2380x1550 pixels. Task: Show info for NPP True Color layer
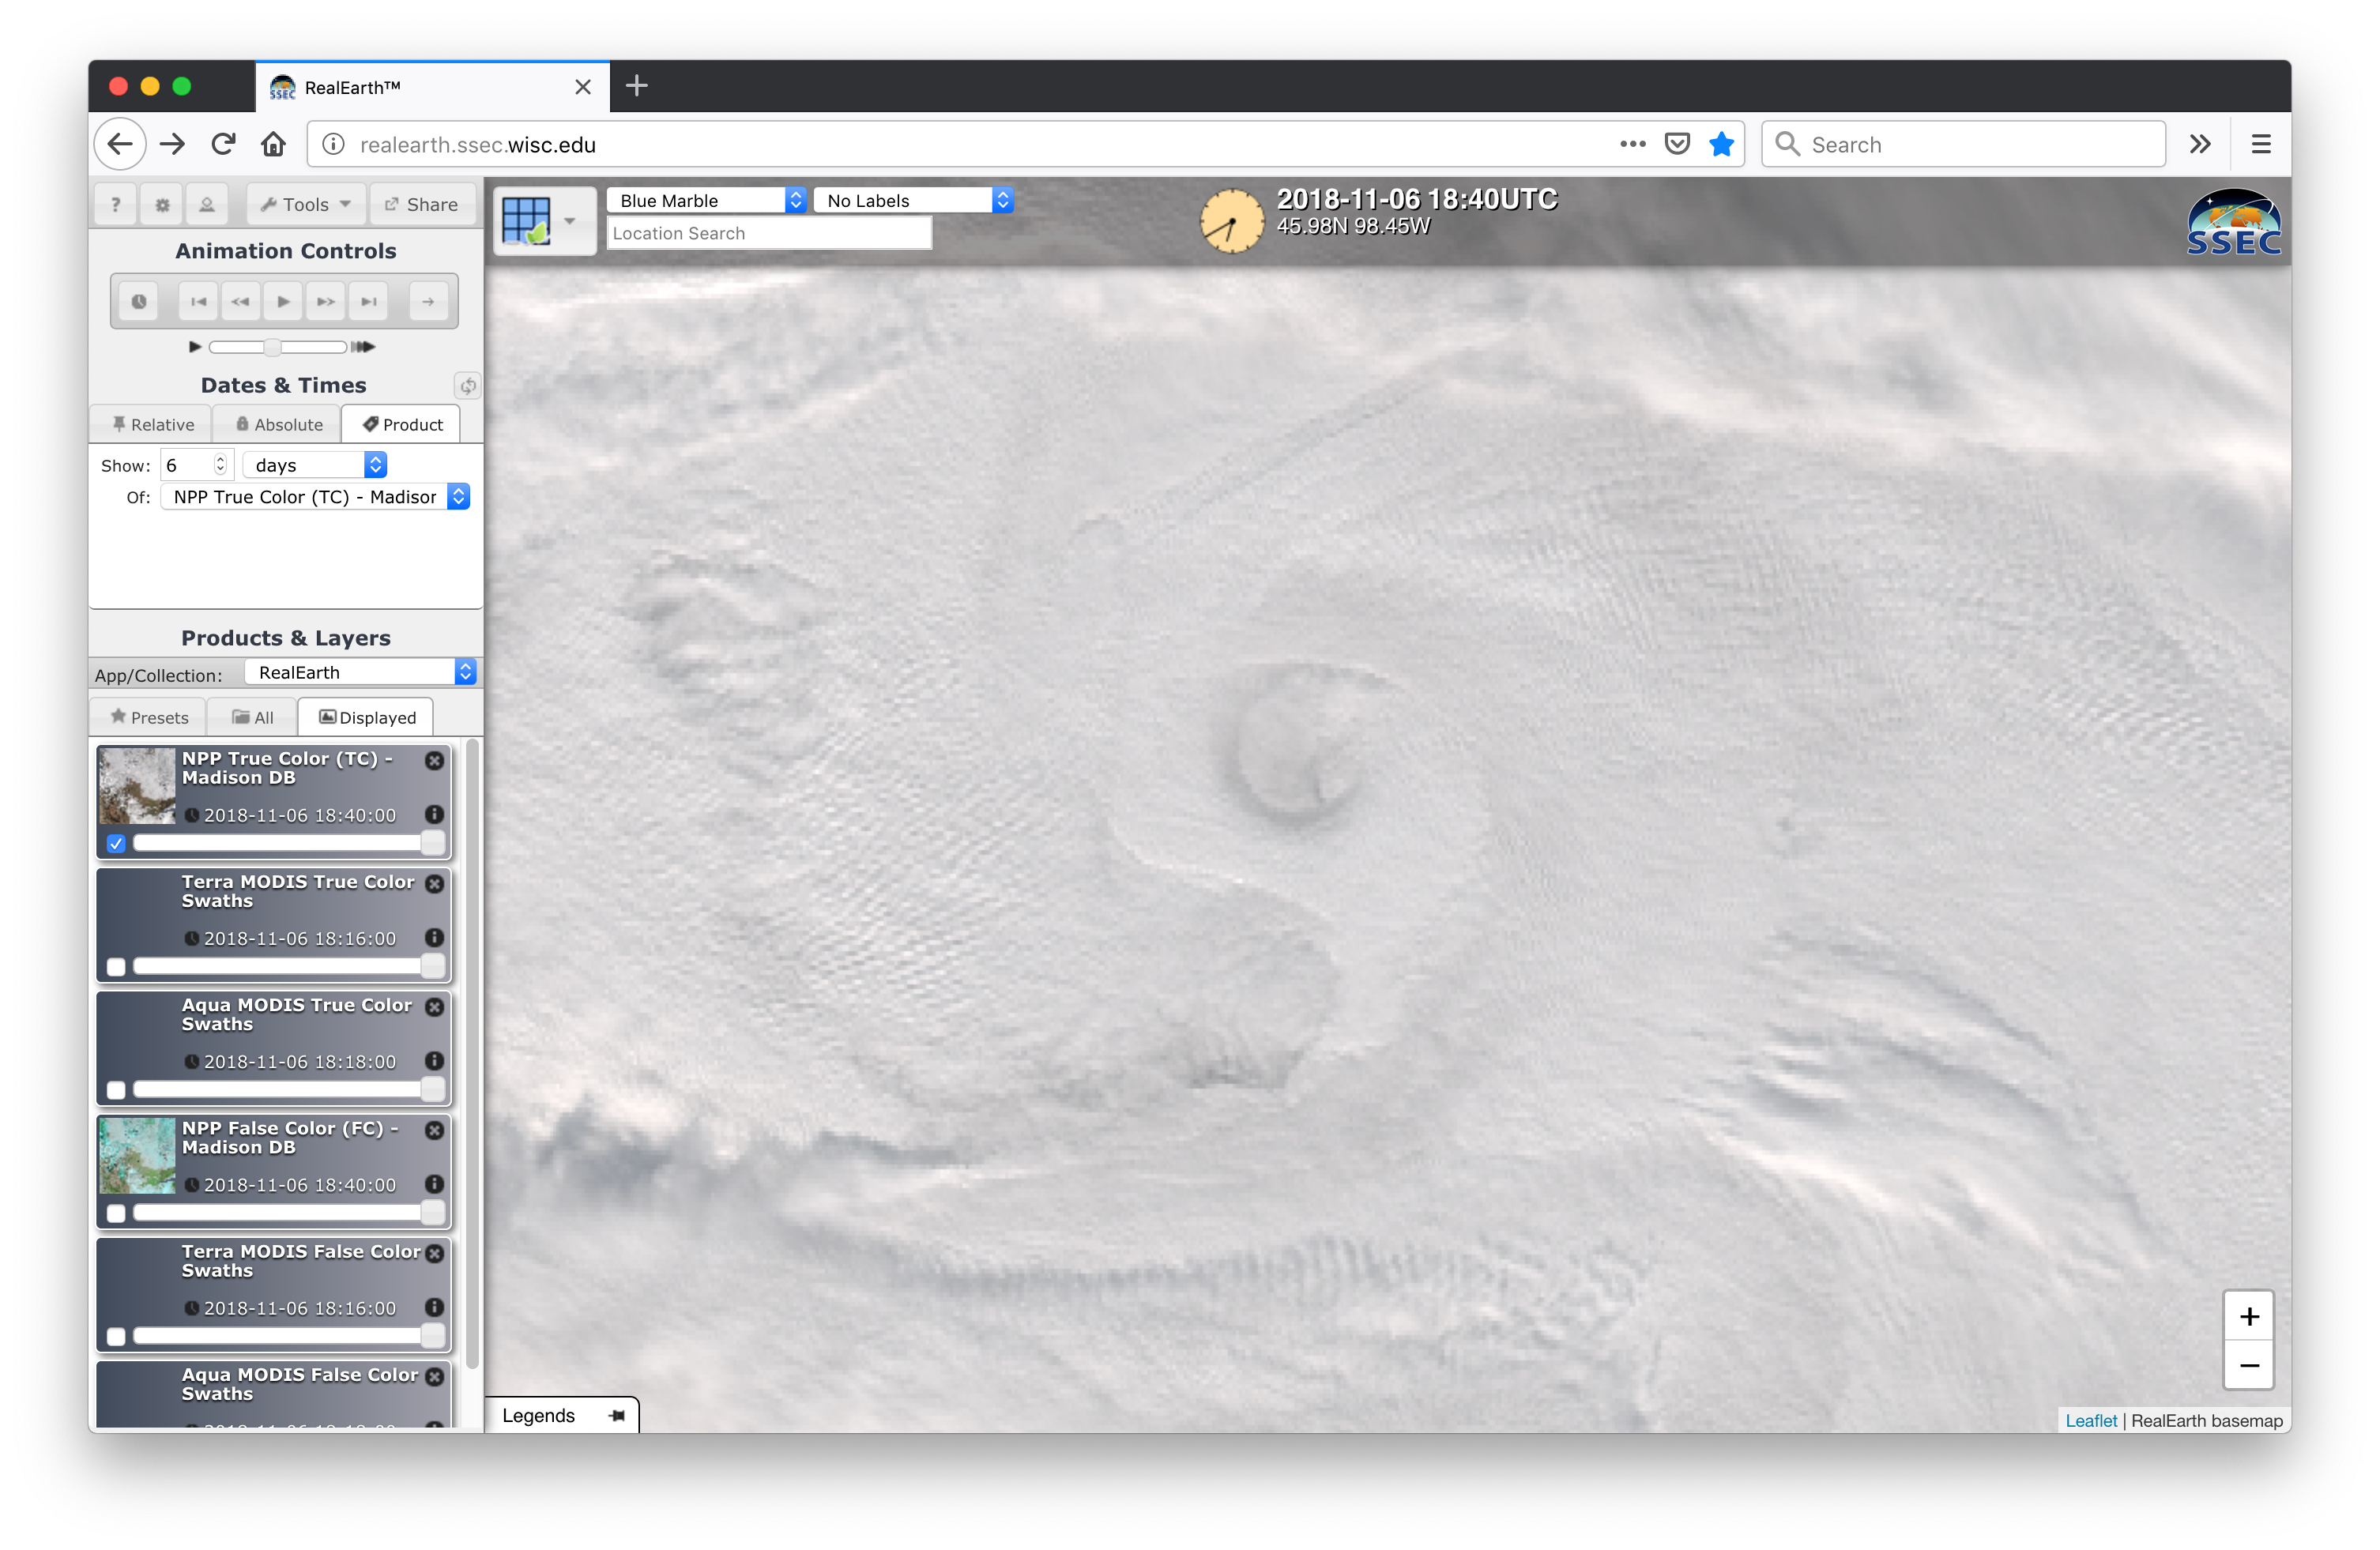click(434, 814)
